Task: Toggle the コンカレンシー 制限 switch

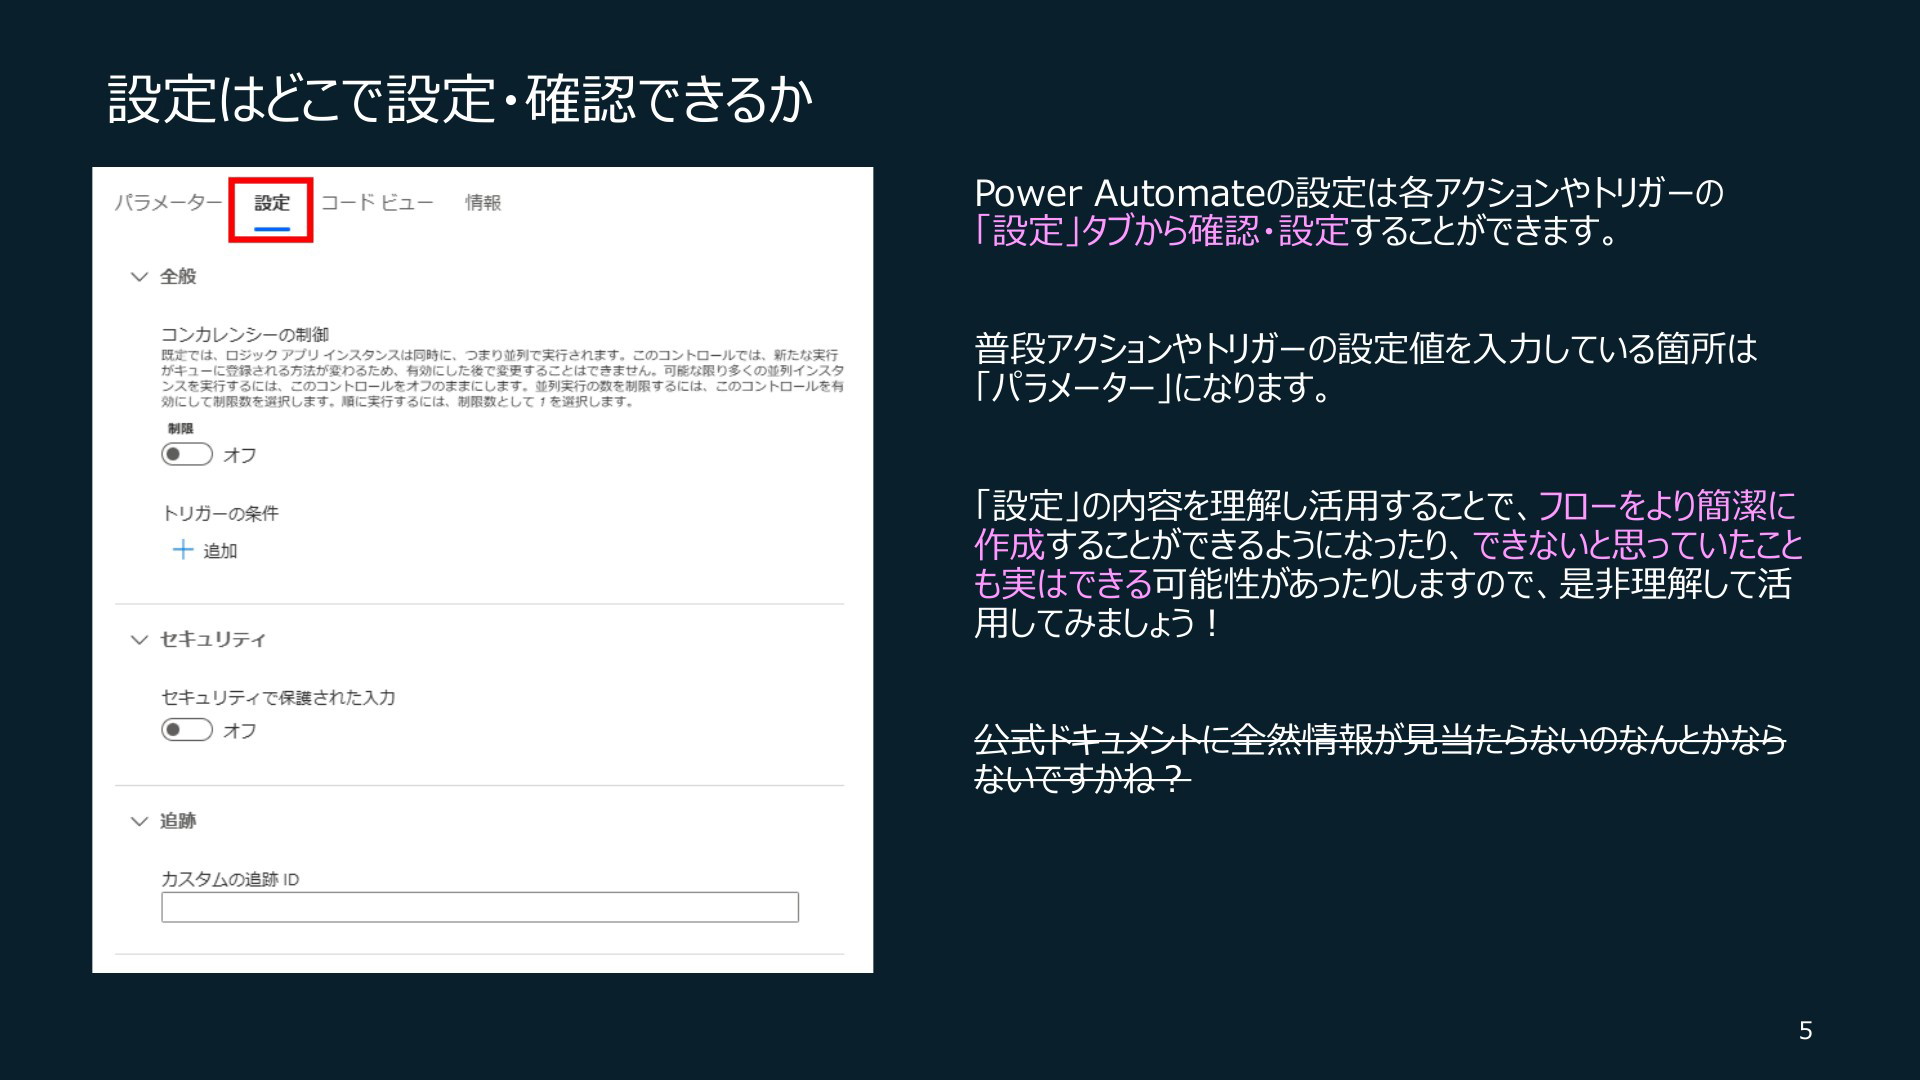Action: tap(187, 455)
